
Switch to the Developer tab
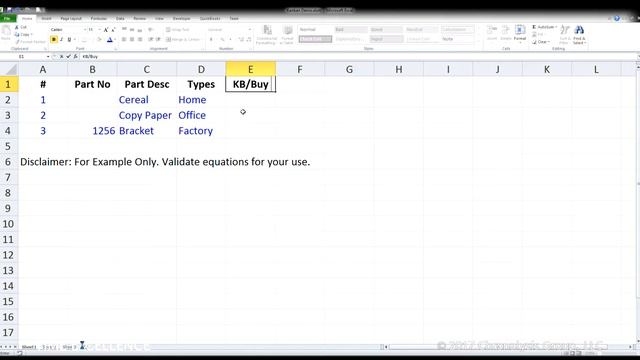coord(182,18)
